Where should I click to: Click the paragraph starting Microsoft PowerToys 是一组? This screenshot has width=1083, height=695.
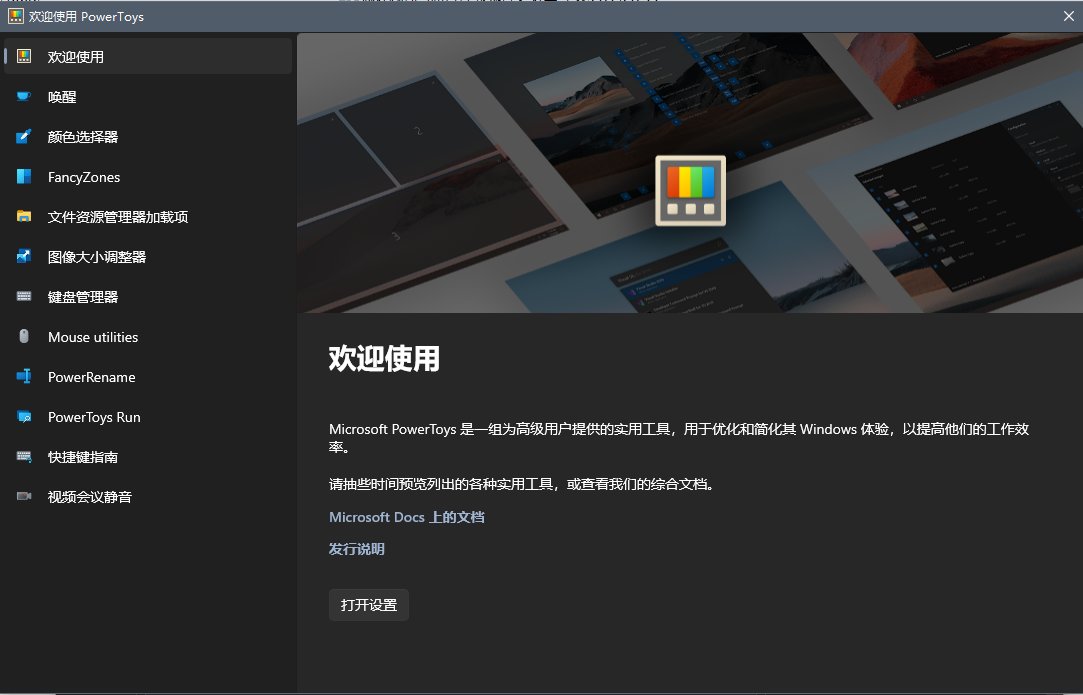click(679, 437)
